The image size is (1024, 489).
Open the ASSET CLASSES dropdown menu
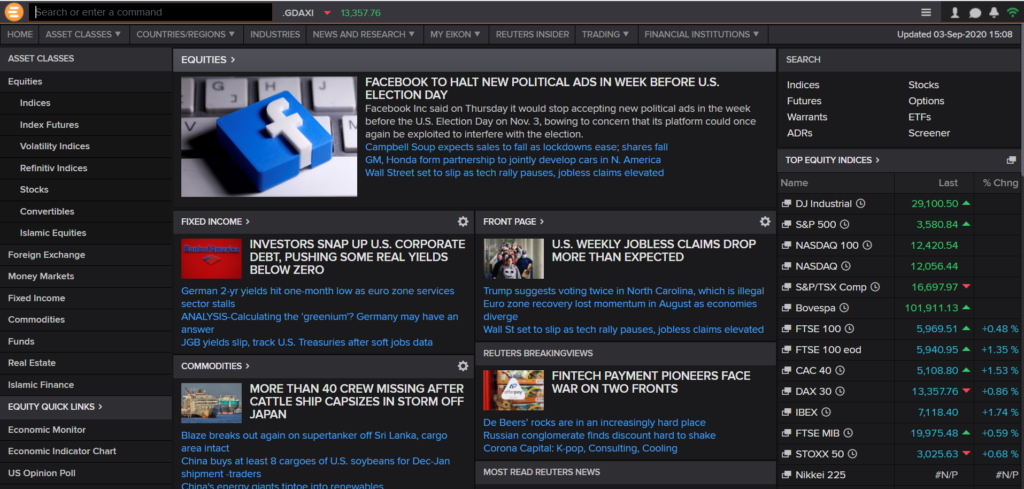(x=84, y=34)
